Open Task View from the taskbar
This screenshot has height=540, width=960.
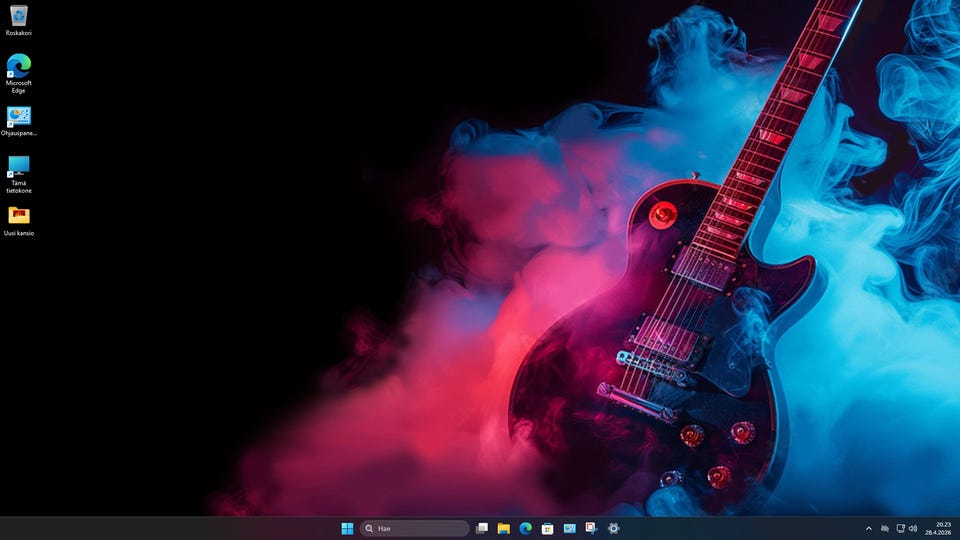pos(482,528)
